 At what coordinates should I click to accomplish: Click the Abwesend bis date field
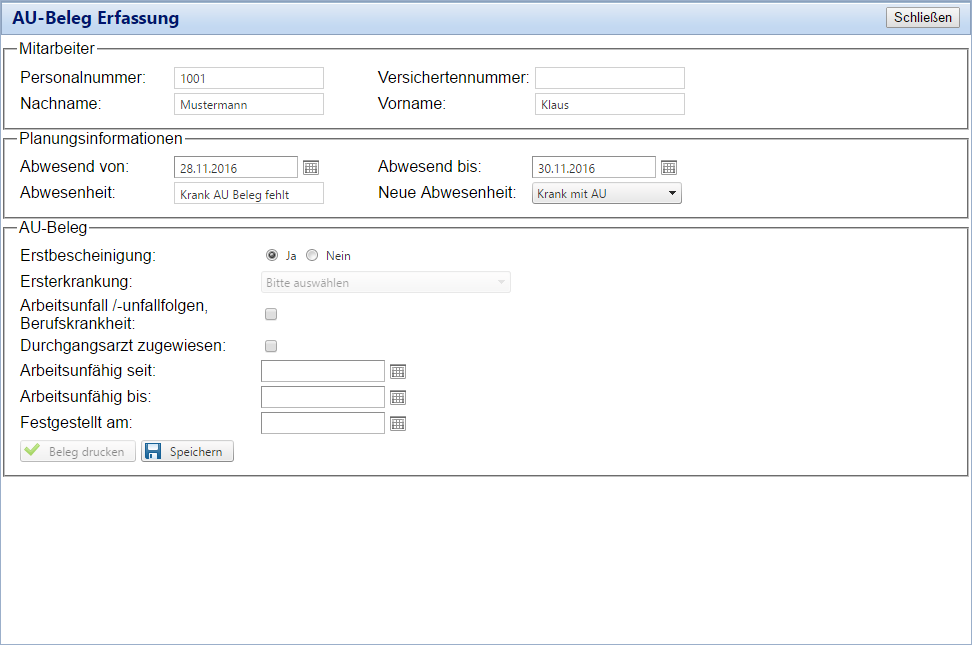tap(594, 167)
